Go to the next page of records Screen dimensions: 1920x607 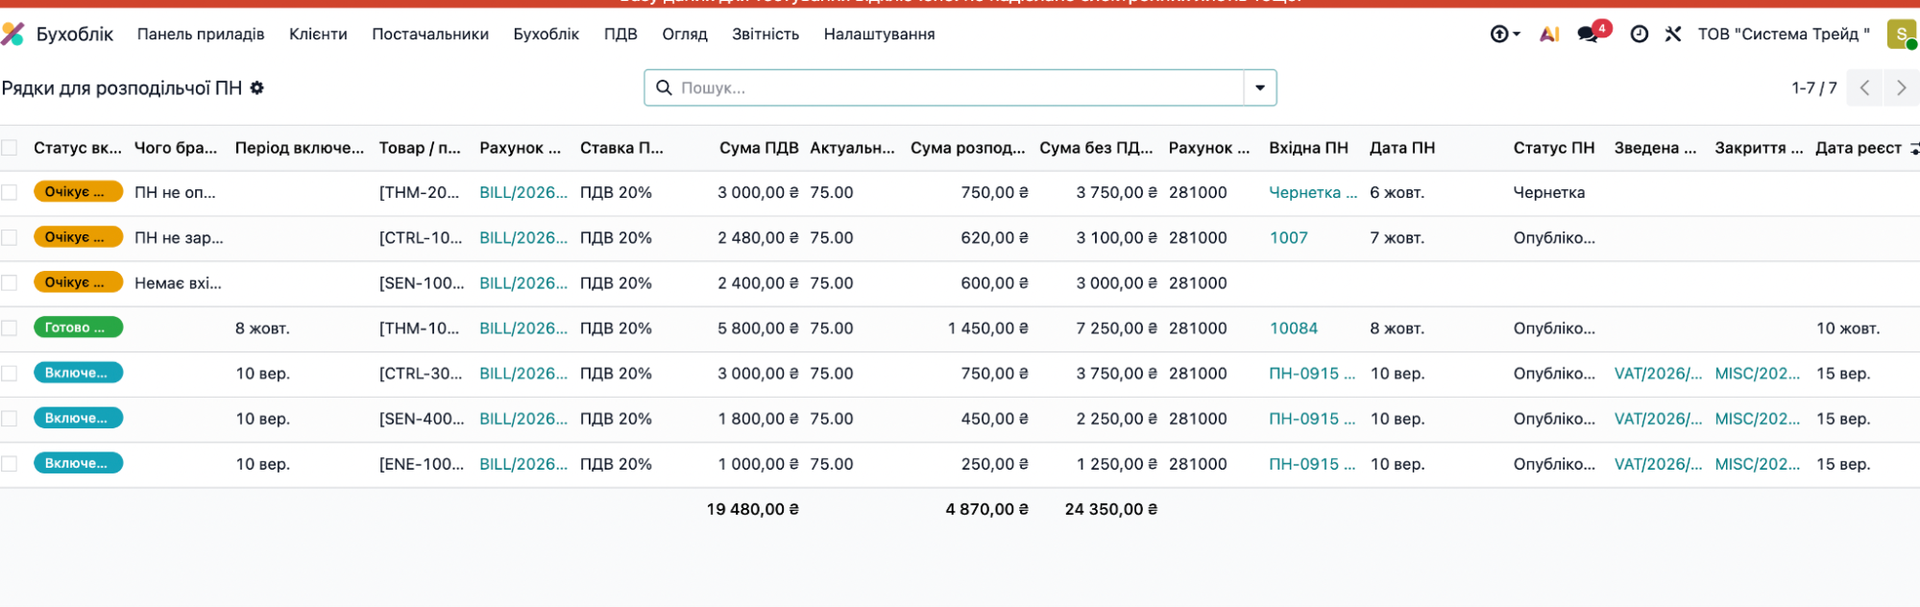[x=1901, y=88]
